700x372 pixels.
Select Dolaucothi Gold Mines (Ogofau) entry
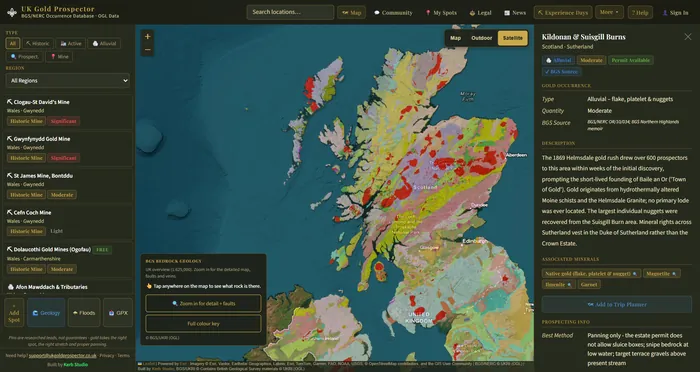pyautogui.click(x=68, y=259)
